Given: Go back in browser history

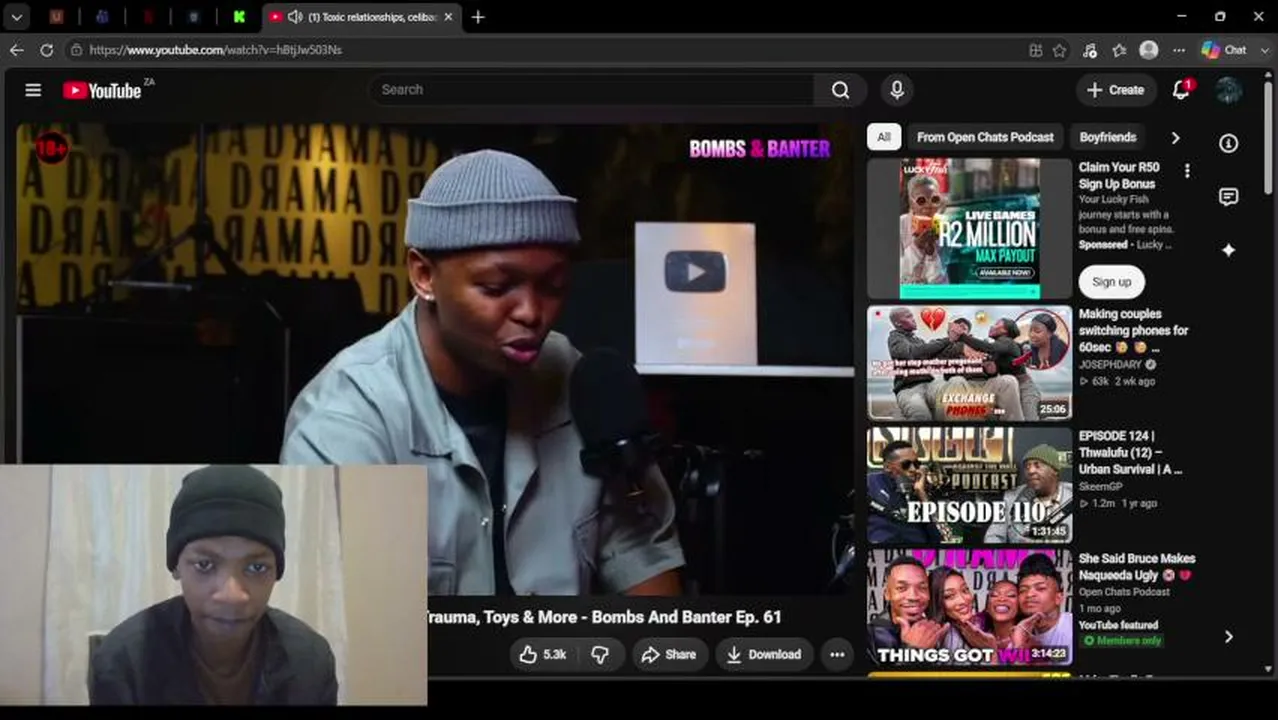Looking at the screenshot, I should [x=17, y=49].
